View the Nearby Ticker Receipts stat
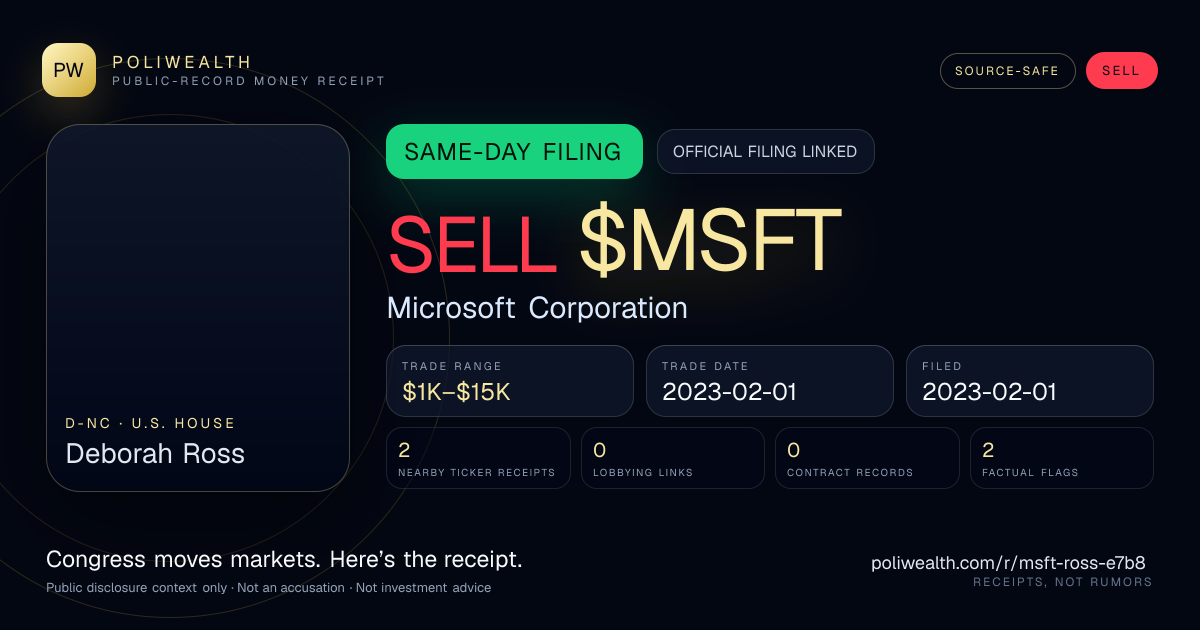 [479, 458]
